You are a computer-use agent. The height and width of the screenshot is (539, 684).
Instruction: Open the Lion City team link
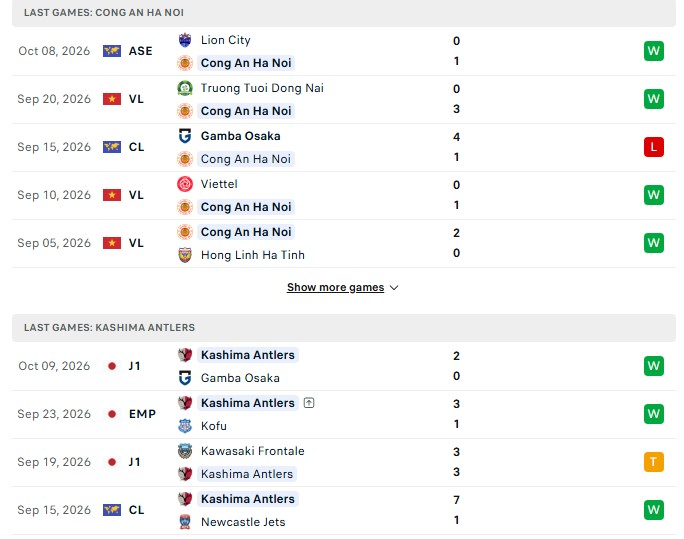226,40
